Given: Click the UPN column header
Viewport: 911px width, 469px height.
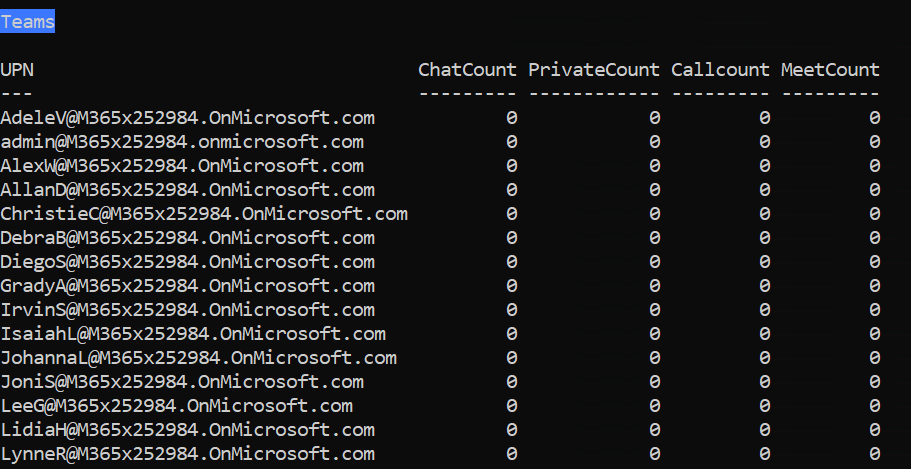Looking at the screenshot, I should click(17, 70).
